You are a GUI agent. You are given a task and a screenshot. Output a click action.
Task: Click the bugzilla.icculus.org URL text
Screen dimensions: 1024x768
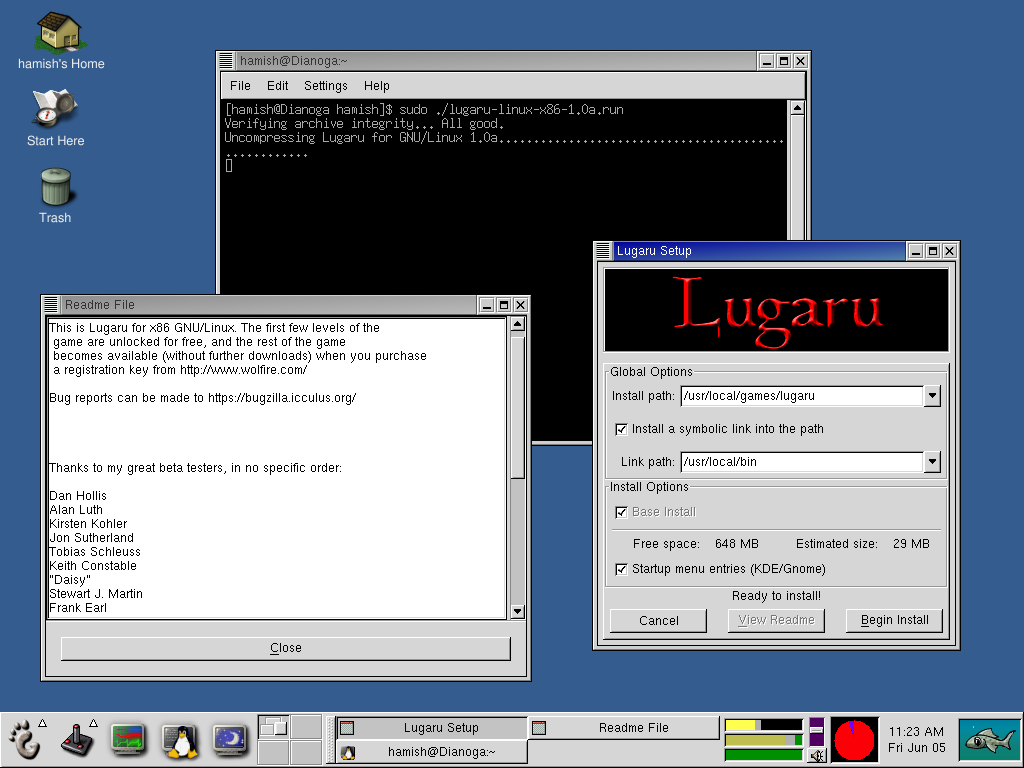[282, 398]
